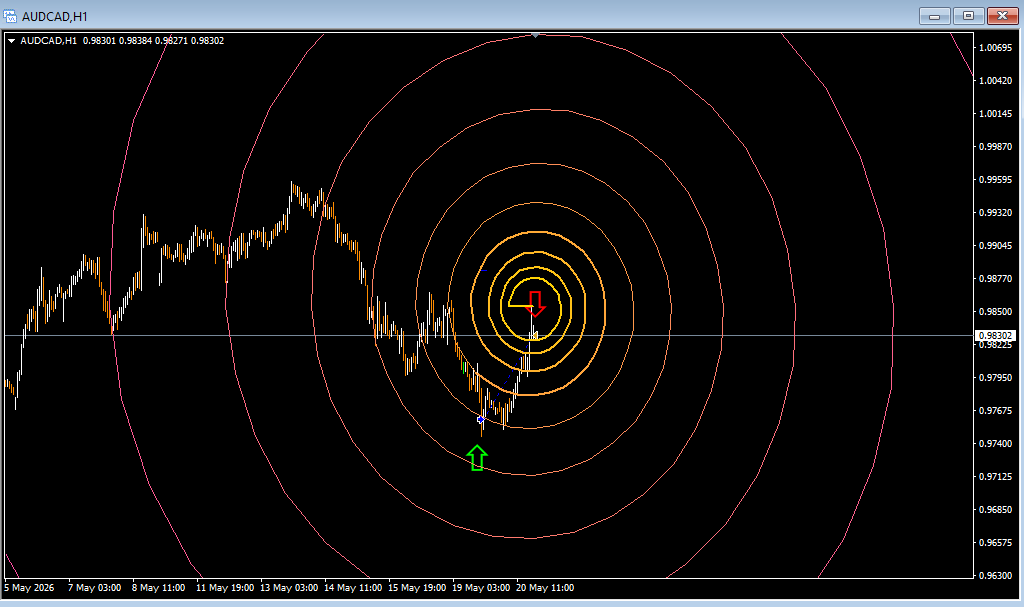This screenshot has width=1024, height=607.
Task: Click the 8 May 11:00 time label
Action: 159,587
